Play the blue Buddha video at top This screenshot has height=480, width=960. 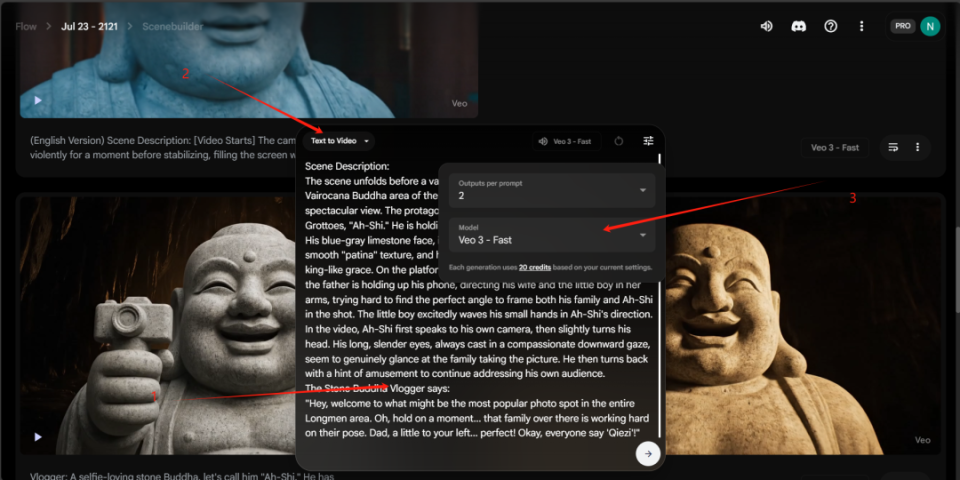pyautogui.click(x=38, y=100)
